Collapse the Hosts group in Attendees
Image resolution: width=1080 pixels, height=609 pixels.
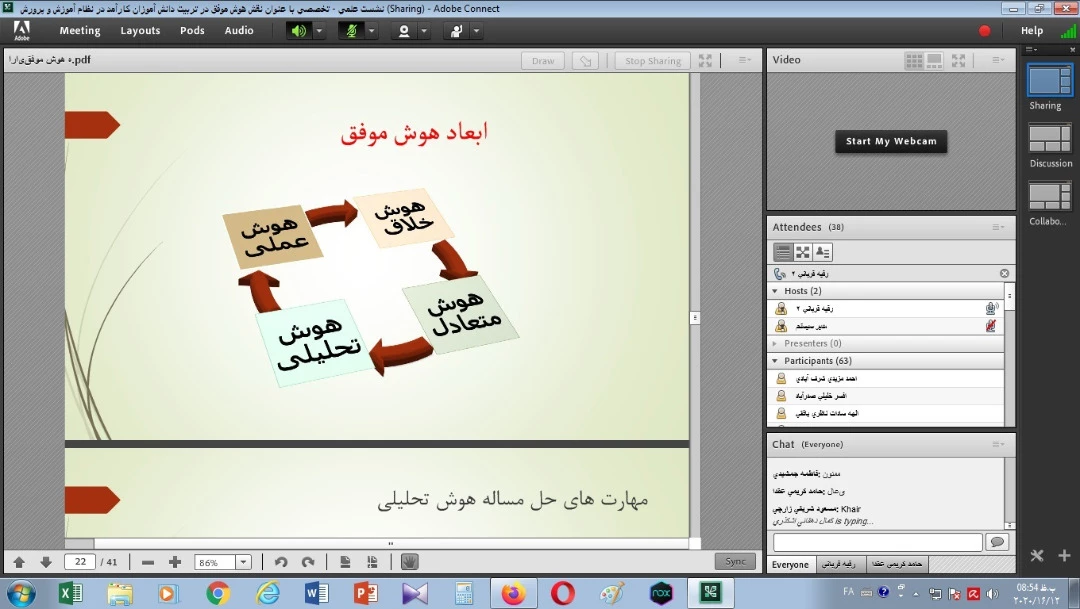(x=775, y=291)
